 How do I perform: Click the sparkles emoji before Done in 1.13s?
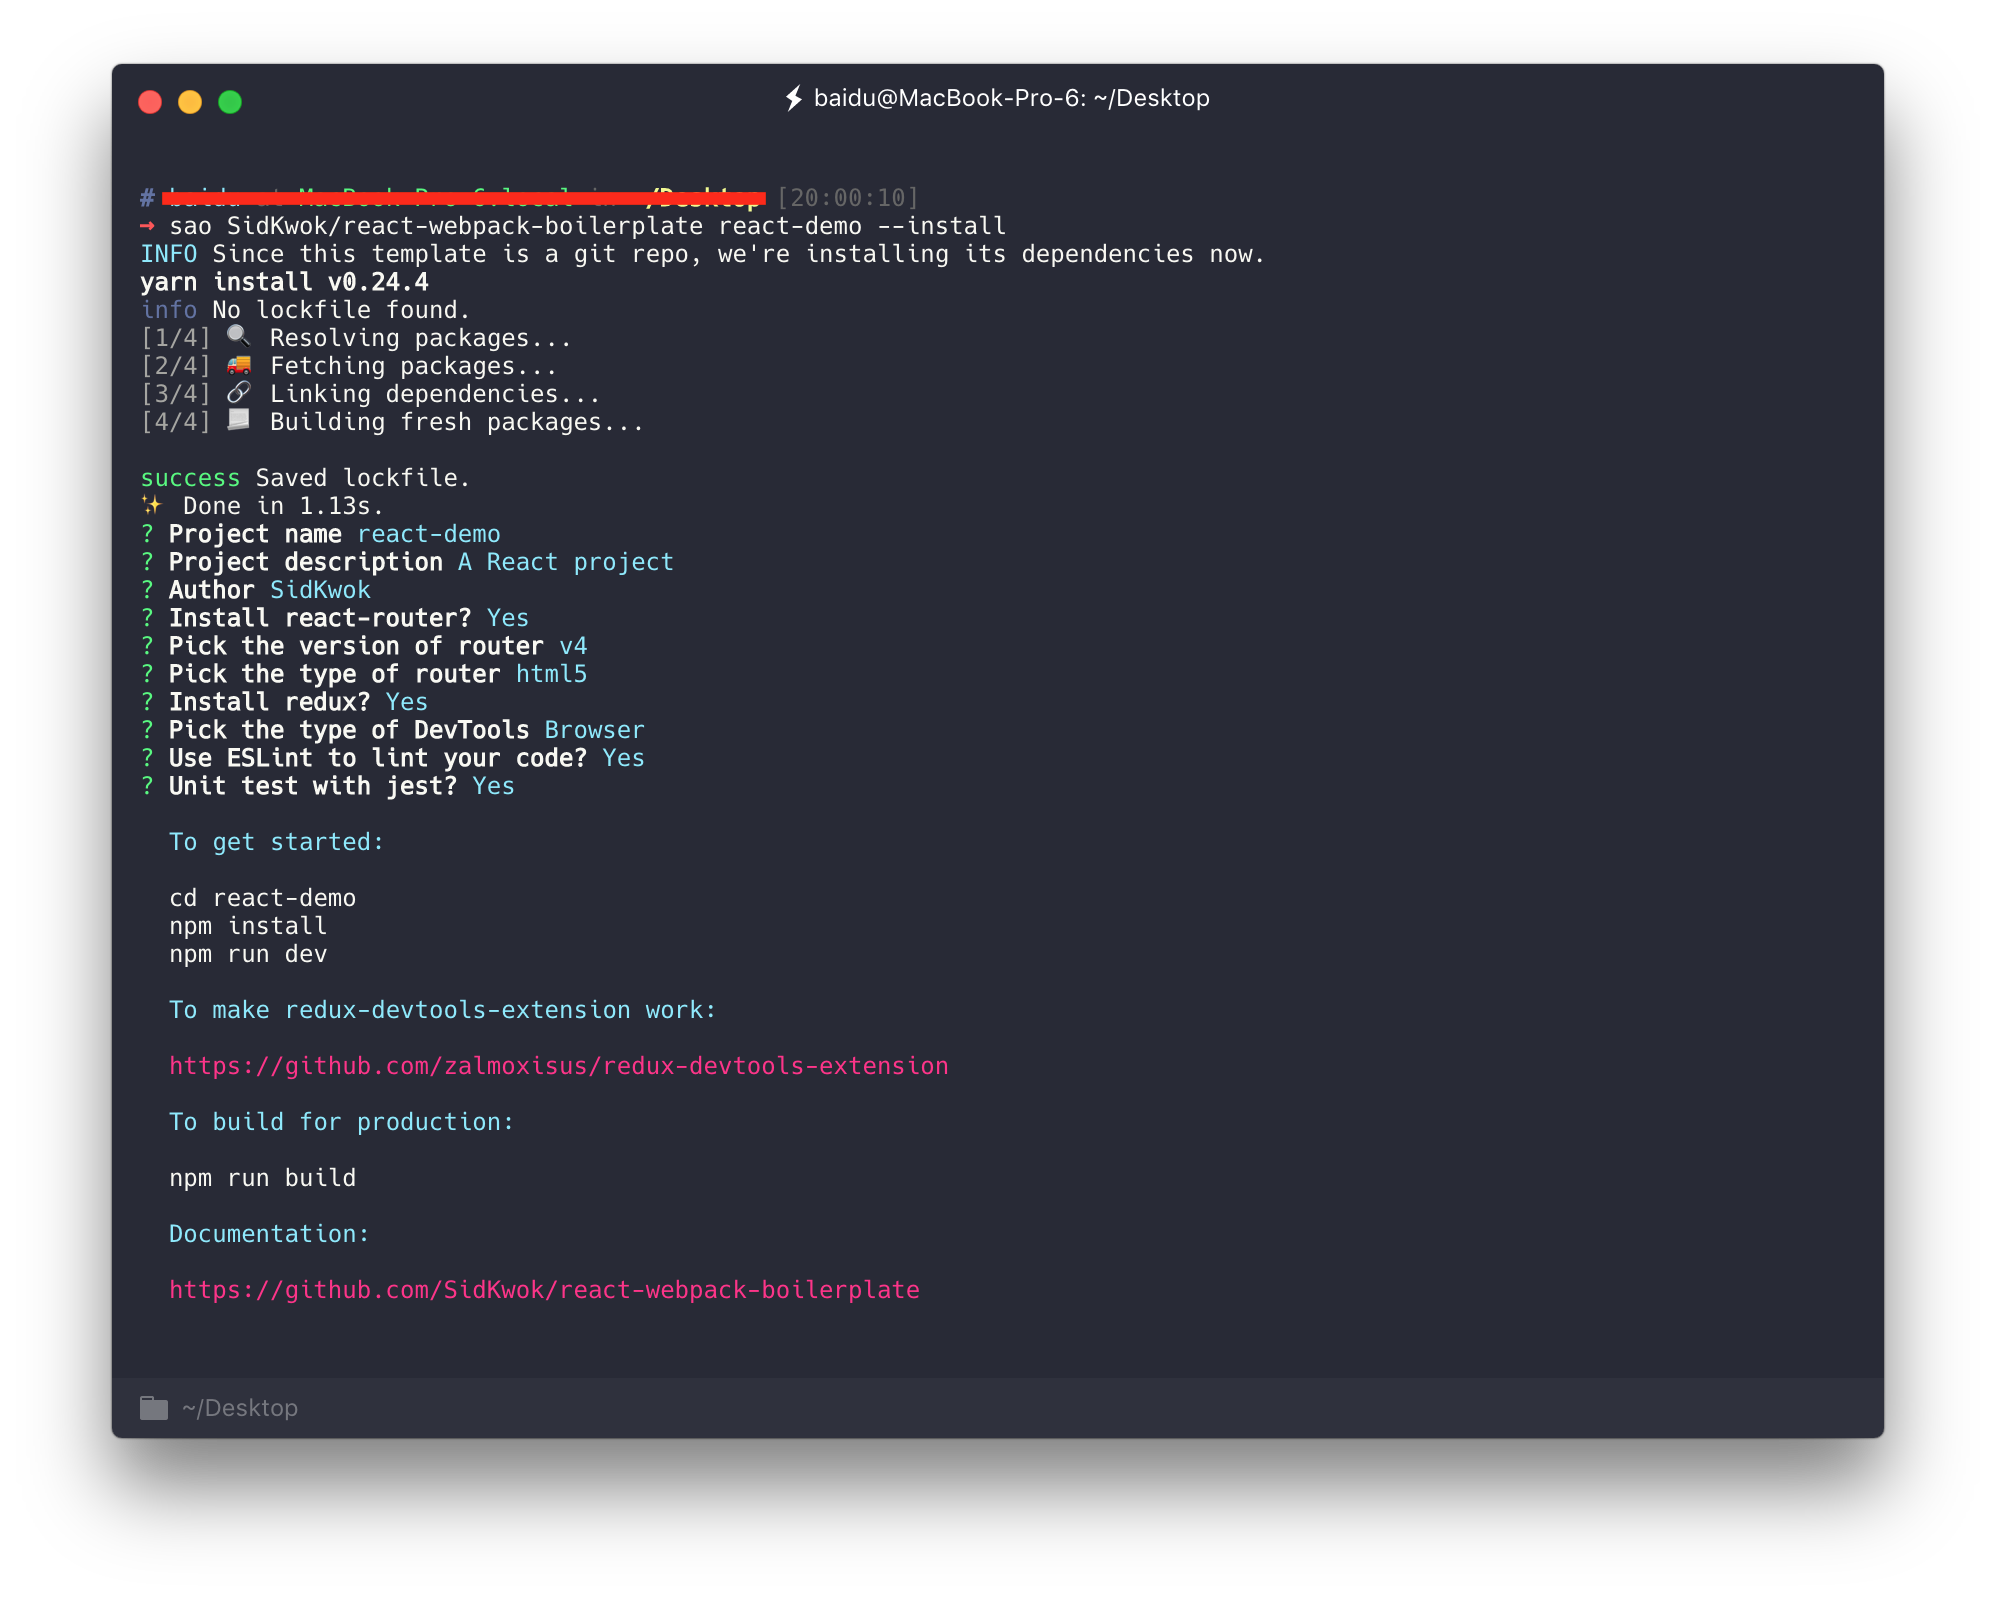click(x=151, y=505)
